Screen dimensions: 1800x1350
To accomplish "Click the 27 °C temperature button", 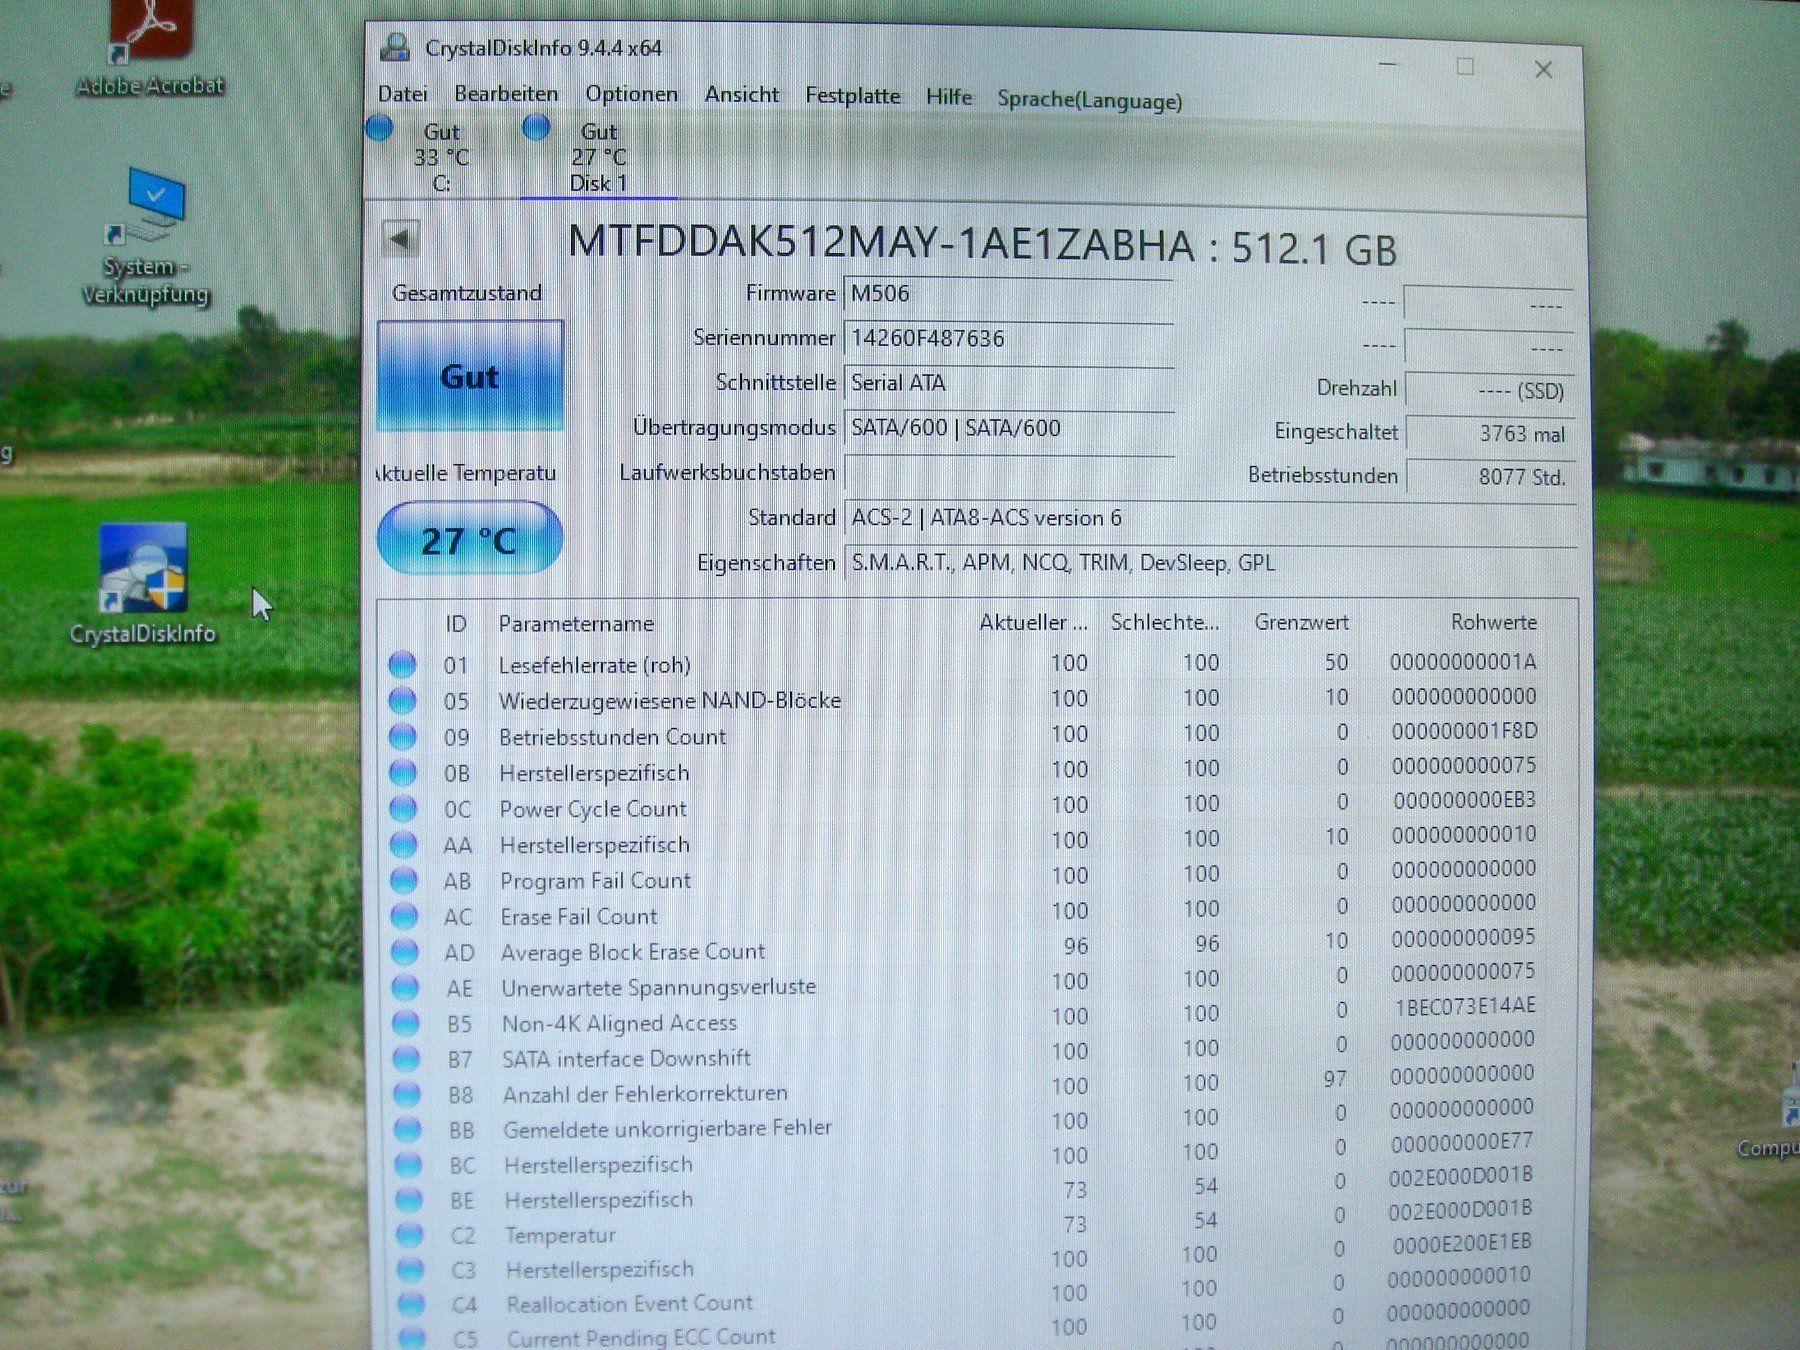I will coord(470,539).
